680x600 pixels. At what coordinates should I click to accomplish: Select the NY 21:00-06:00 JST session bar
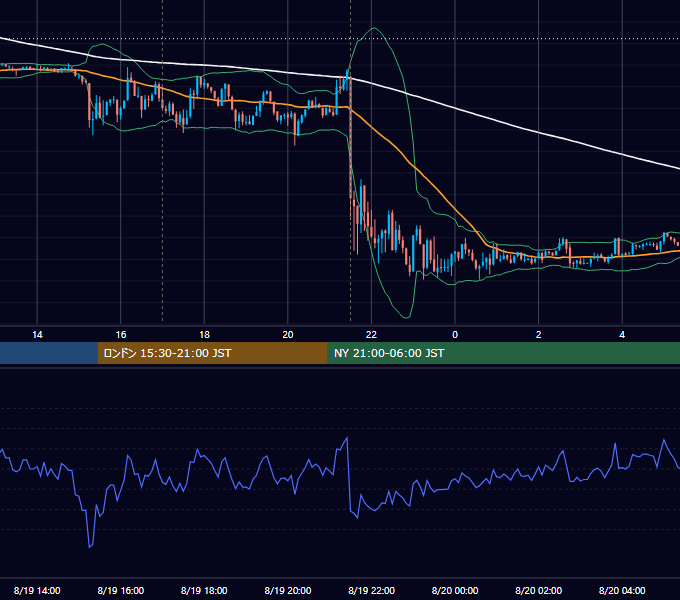point(503,353)
